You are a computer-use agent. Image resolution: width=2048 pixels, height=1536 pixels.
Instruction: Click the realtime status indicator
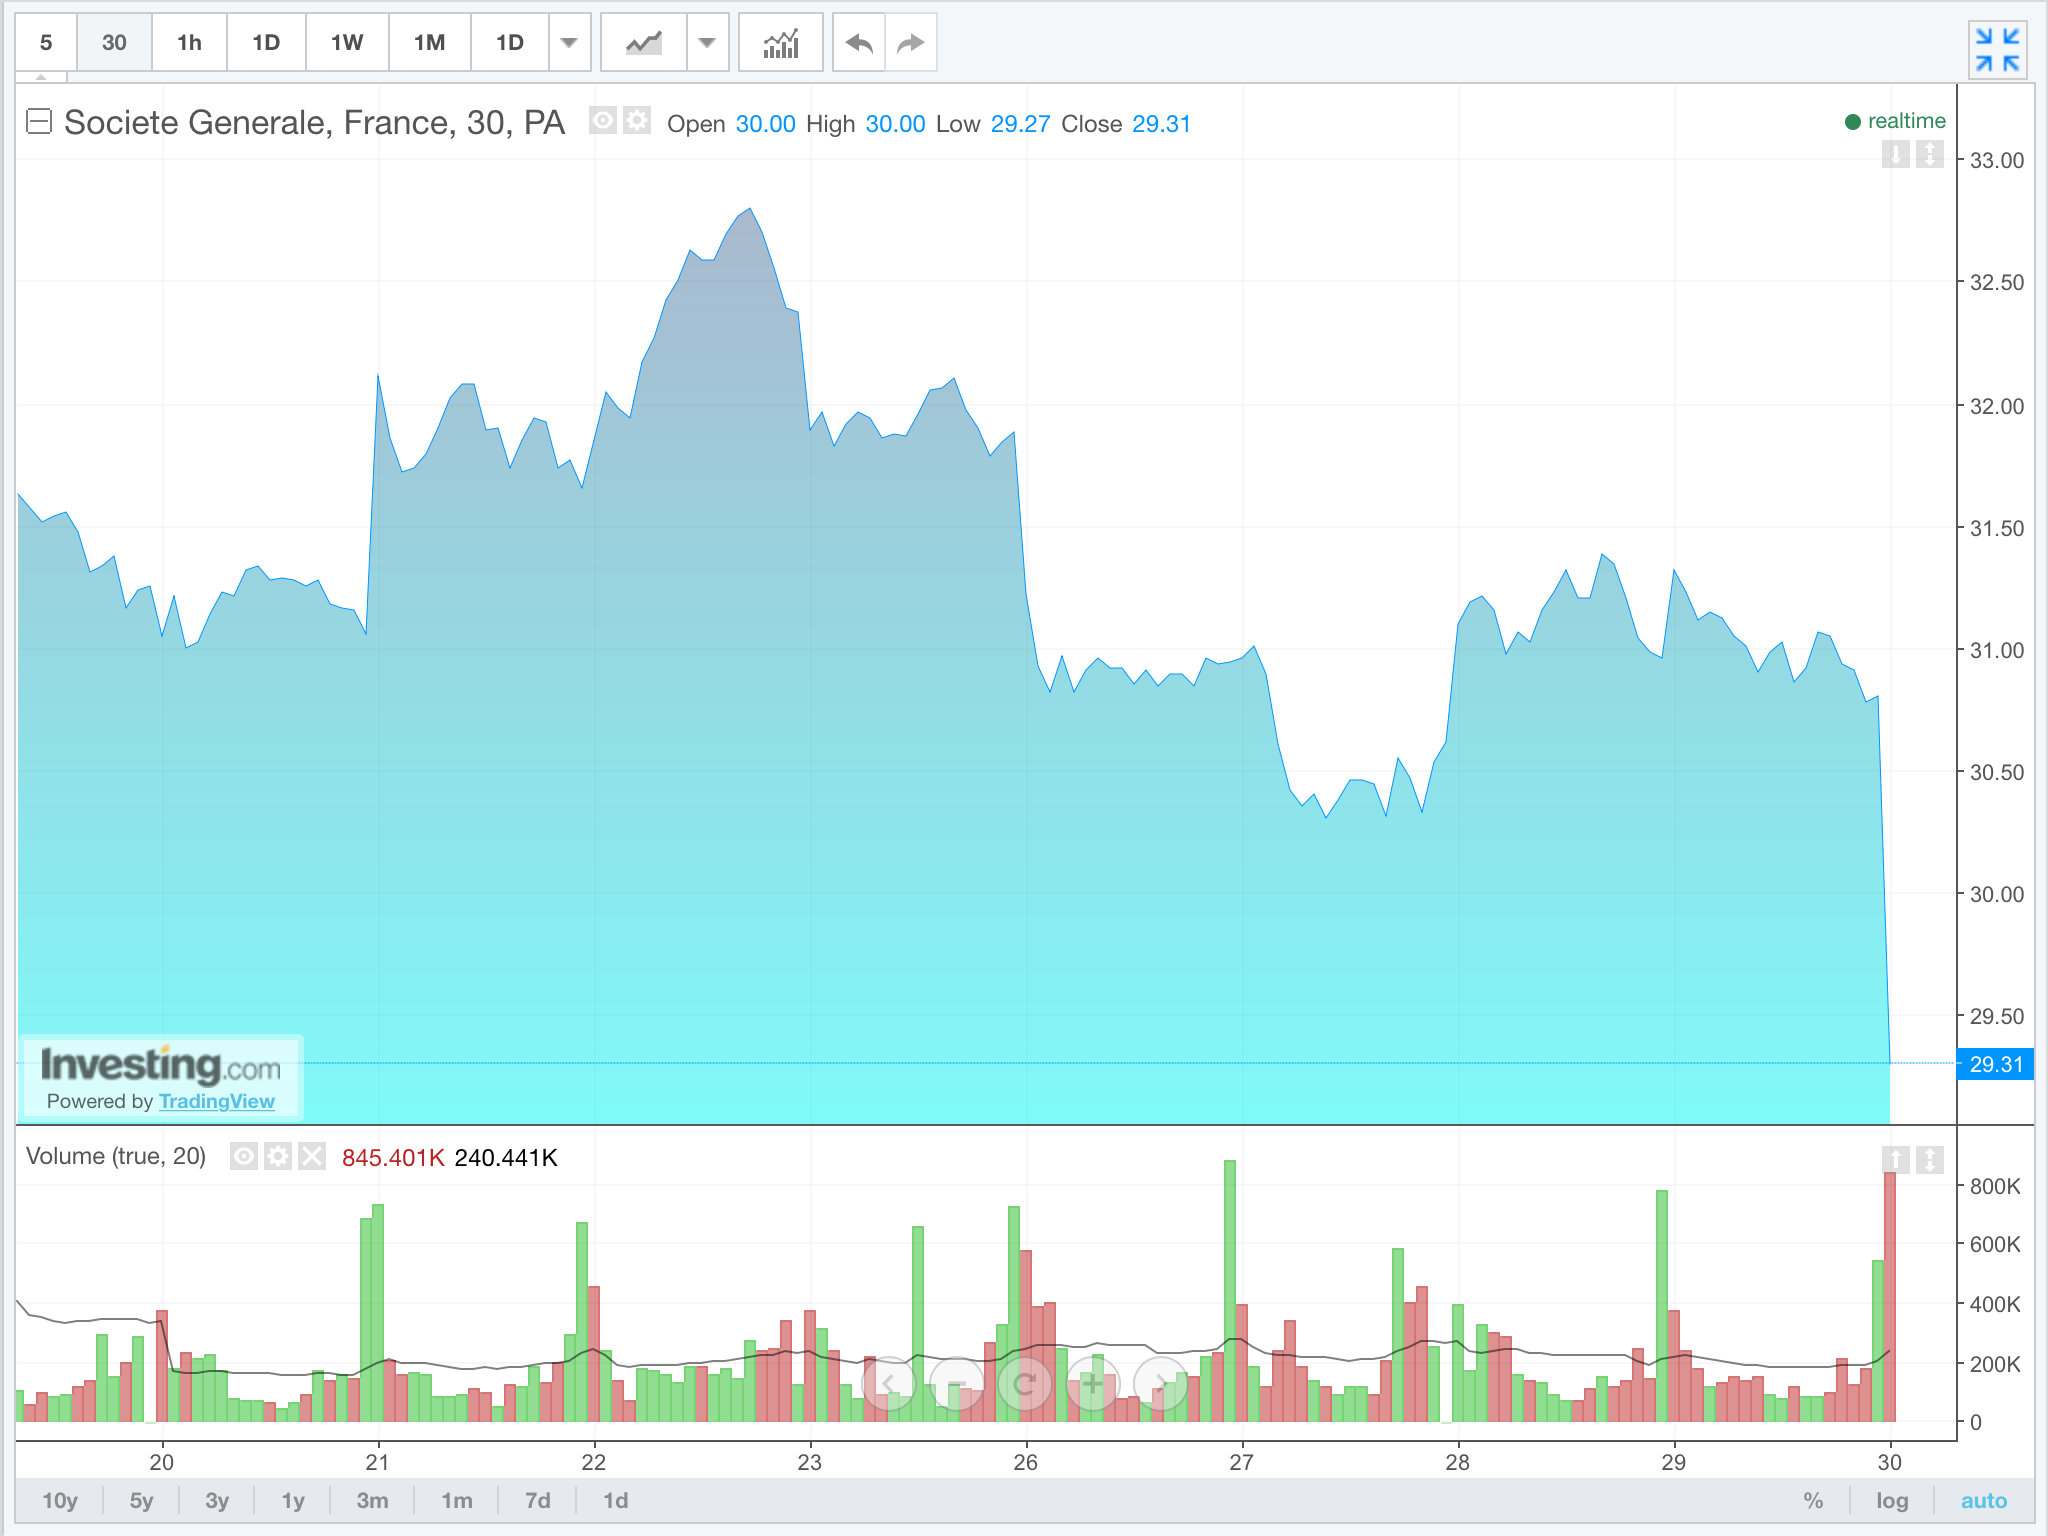(x=1895, y=121)
